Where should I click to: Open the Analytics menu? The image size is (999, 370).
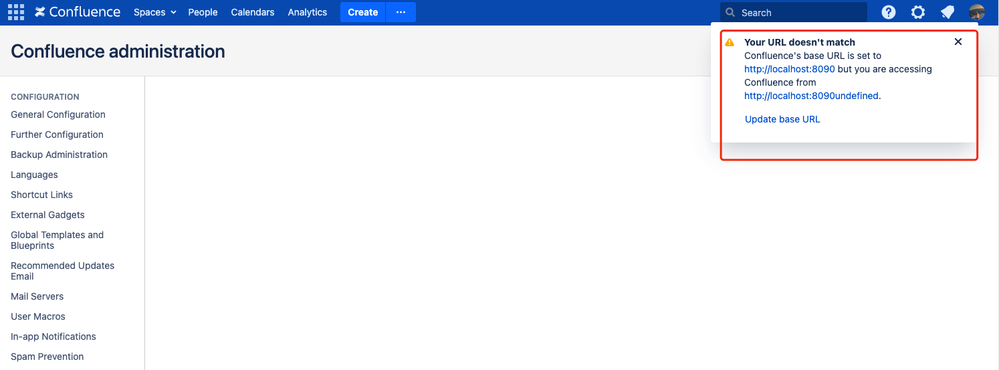tap(307, 12)
